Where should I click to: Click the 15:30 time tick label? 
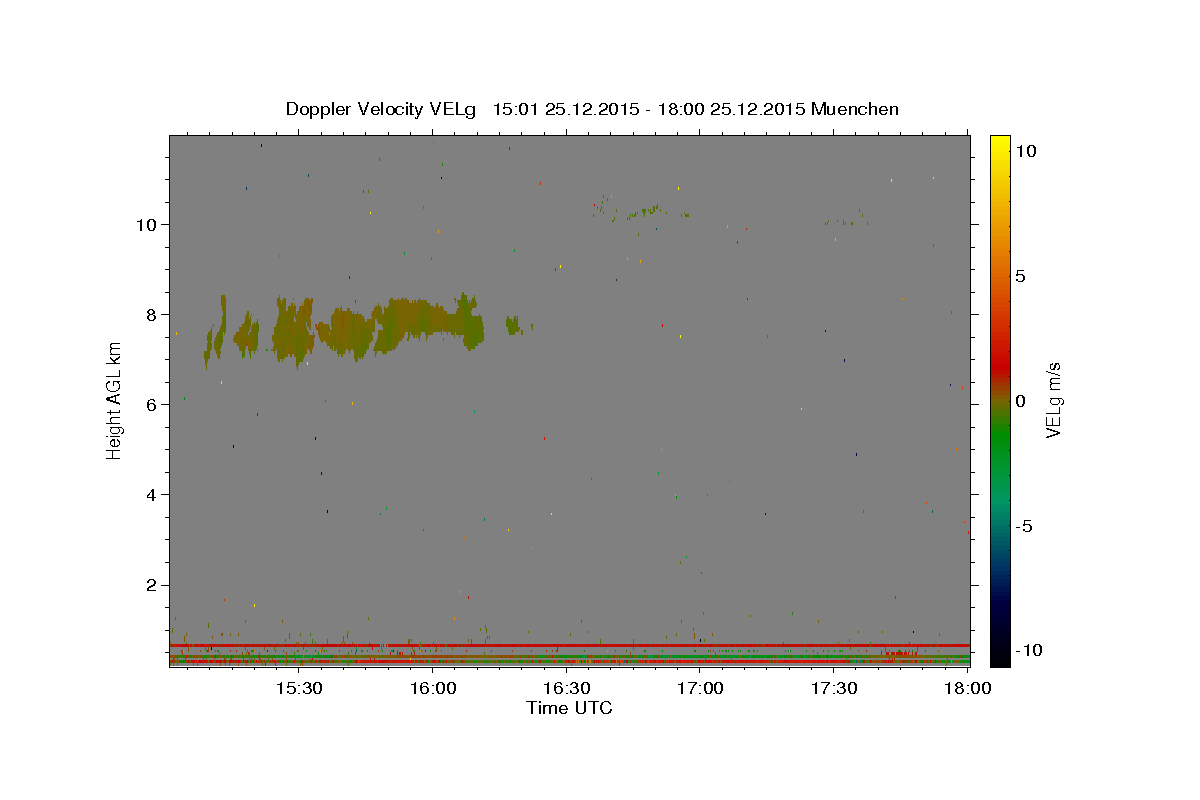[299, 688]
